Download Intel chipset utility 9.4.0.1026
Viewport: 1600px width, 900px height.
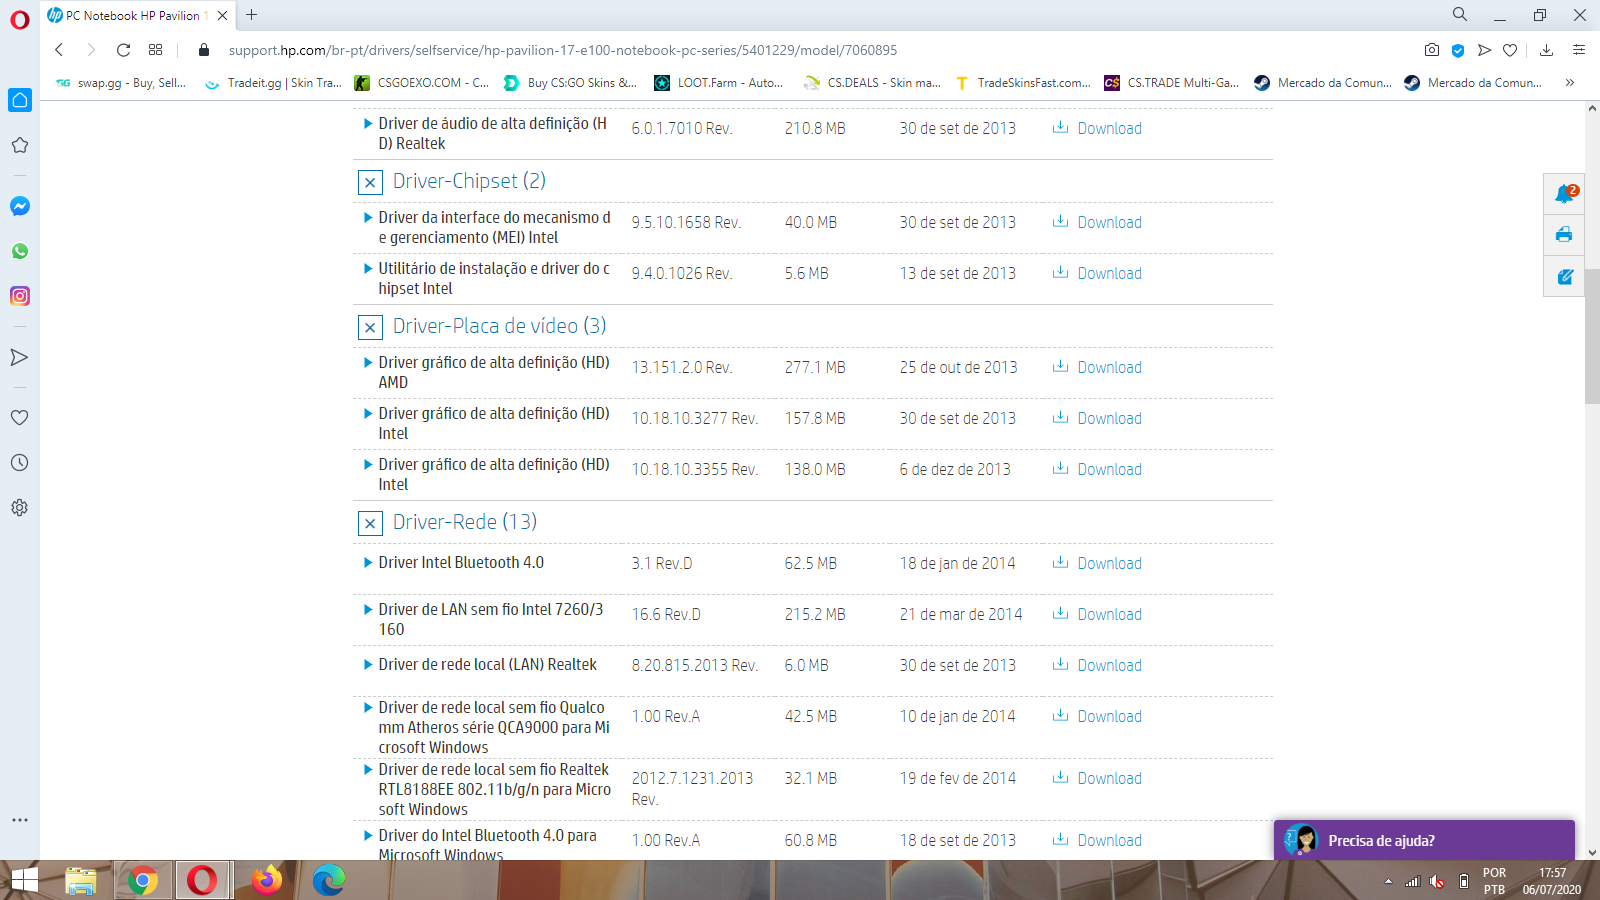pyautogui.click(x=1097, y=273)
